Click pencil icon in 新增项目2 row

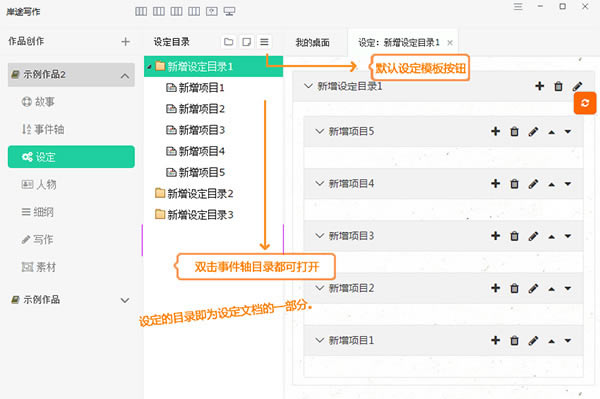(x=533, y=288)
